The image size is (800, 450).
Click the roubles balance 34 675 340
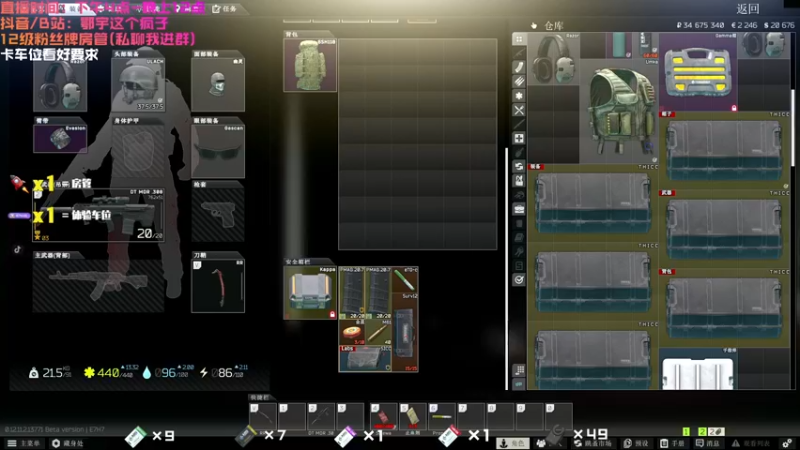700,25
